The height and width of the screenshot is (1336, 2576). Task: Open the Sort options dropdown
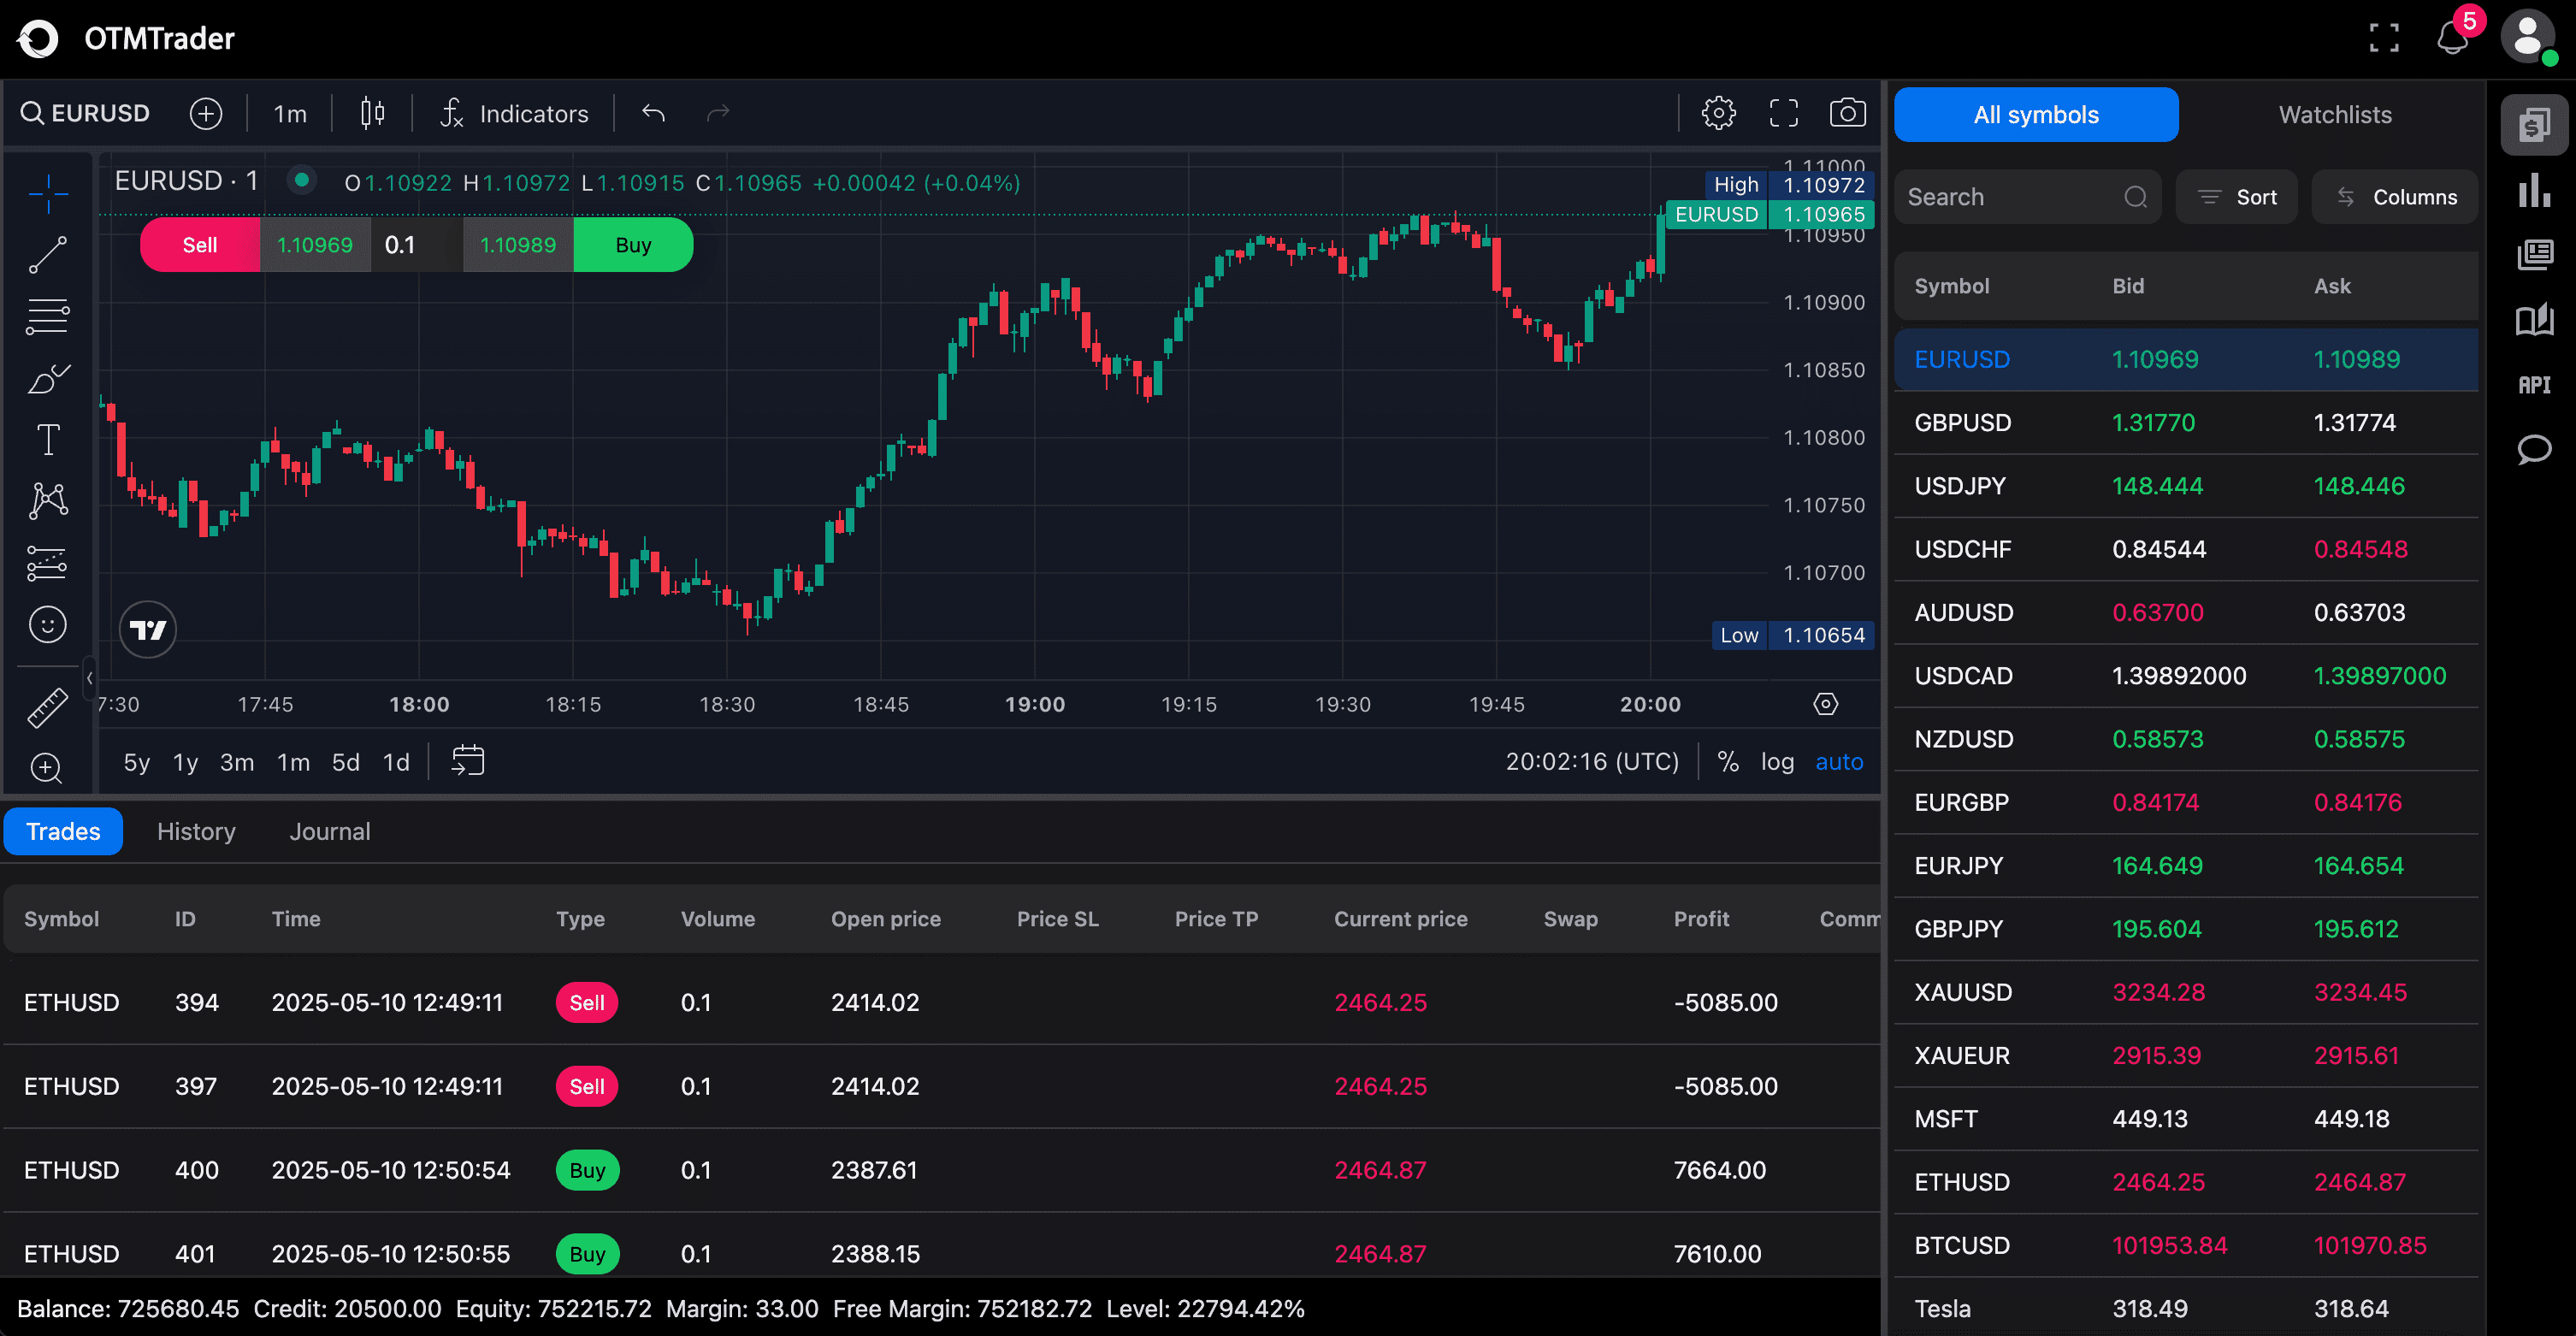click(2236, 197)
